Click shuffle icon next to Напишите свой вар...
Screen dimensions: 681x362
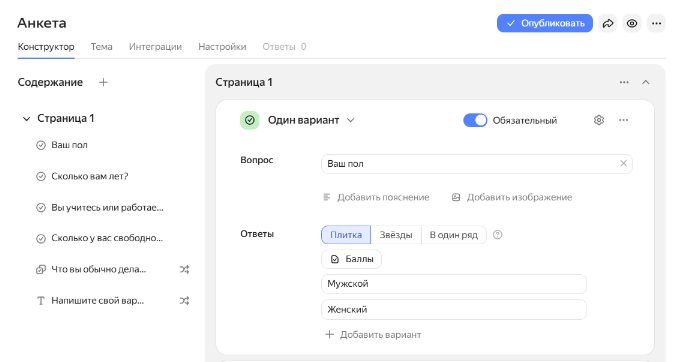click(x=184, y=301)
